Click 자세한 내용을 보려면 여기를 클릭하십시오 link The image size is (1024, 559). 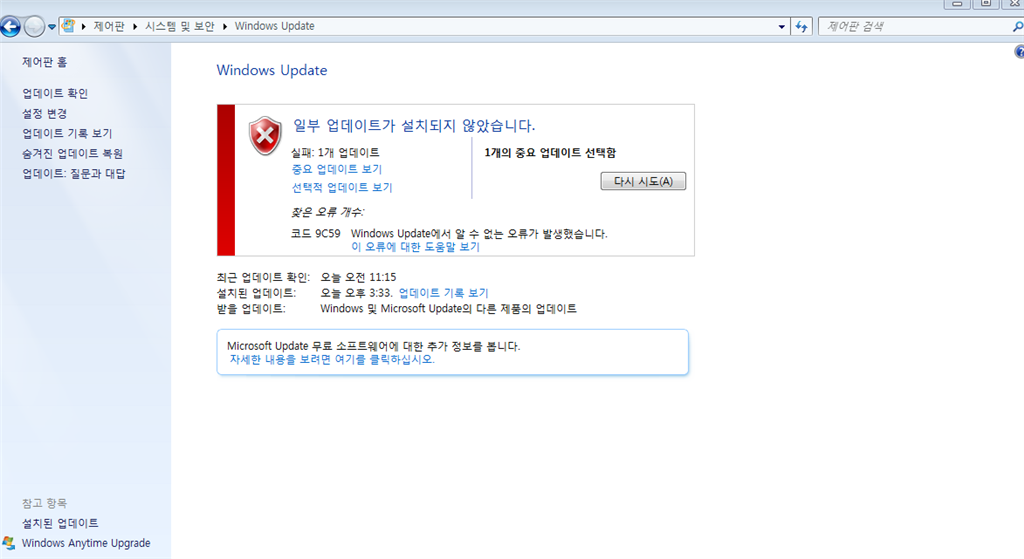pyautogui.click(x=332, y=360)
